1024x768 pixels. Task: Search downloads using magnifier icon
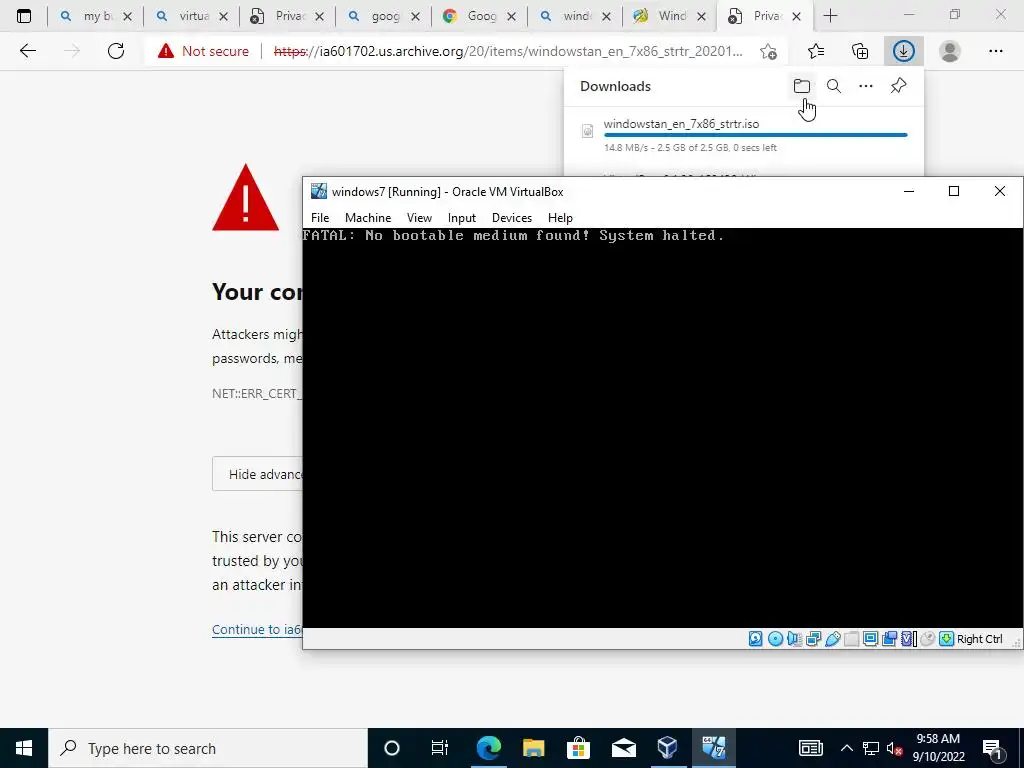tap(834, 86)
